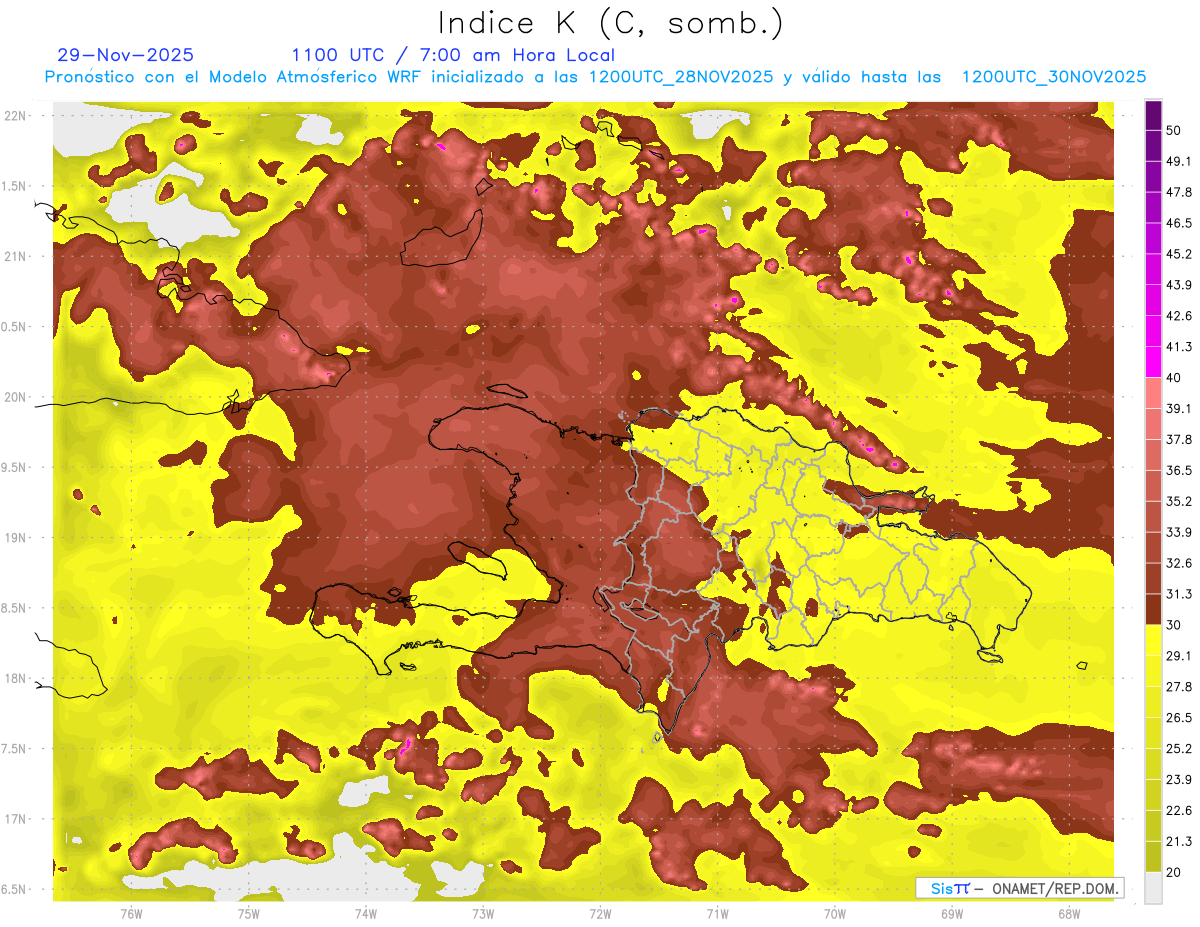Image resolution: width=1200 pixels, height=927 pixels.
Task: Click the "74W" longitude label
Action: tap(366, 913)
